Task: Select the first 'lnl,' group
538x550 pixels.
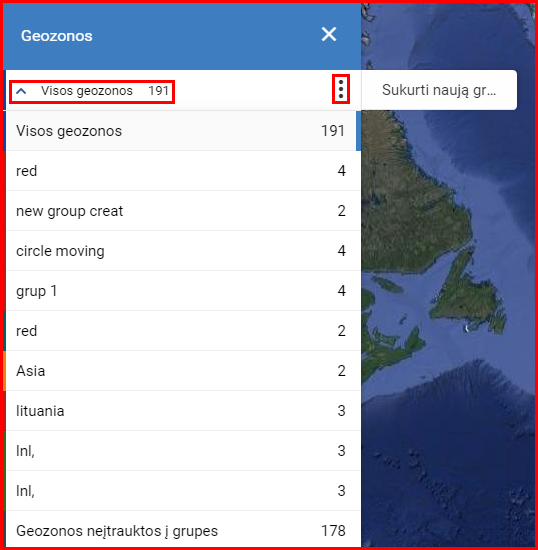Action: 183,451
